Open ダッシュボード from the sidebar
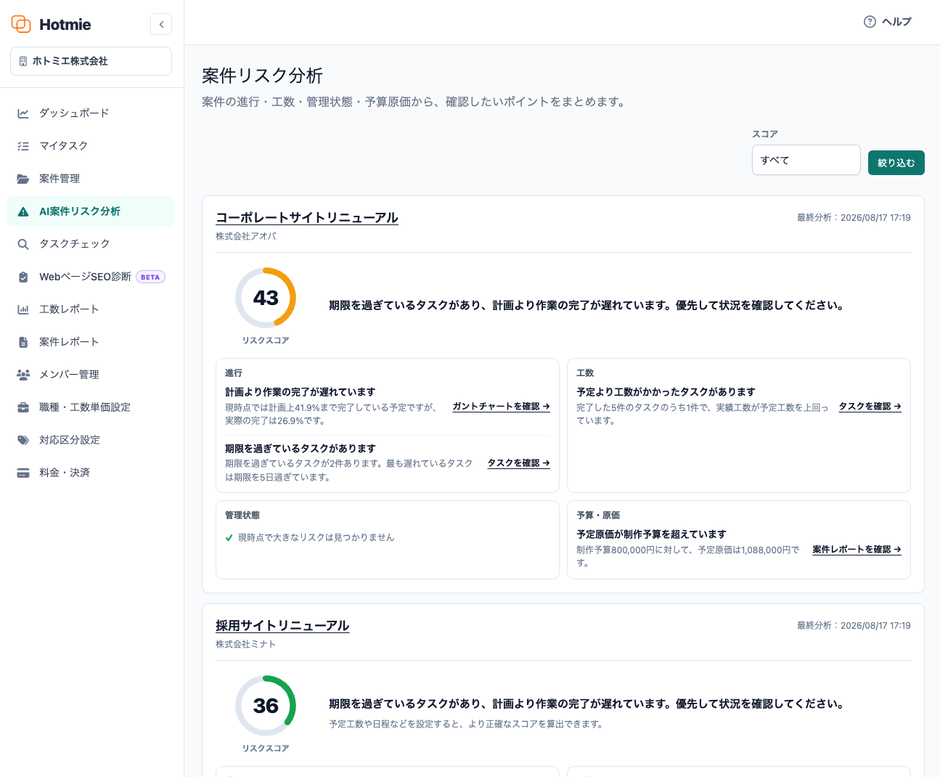Viewport: 940px width, 777px height. tap(91, 113)
